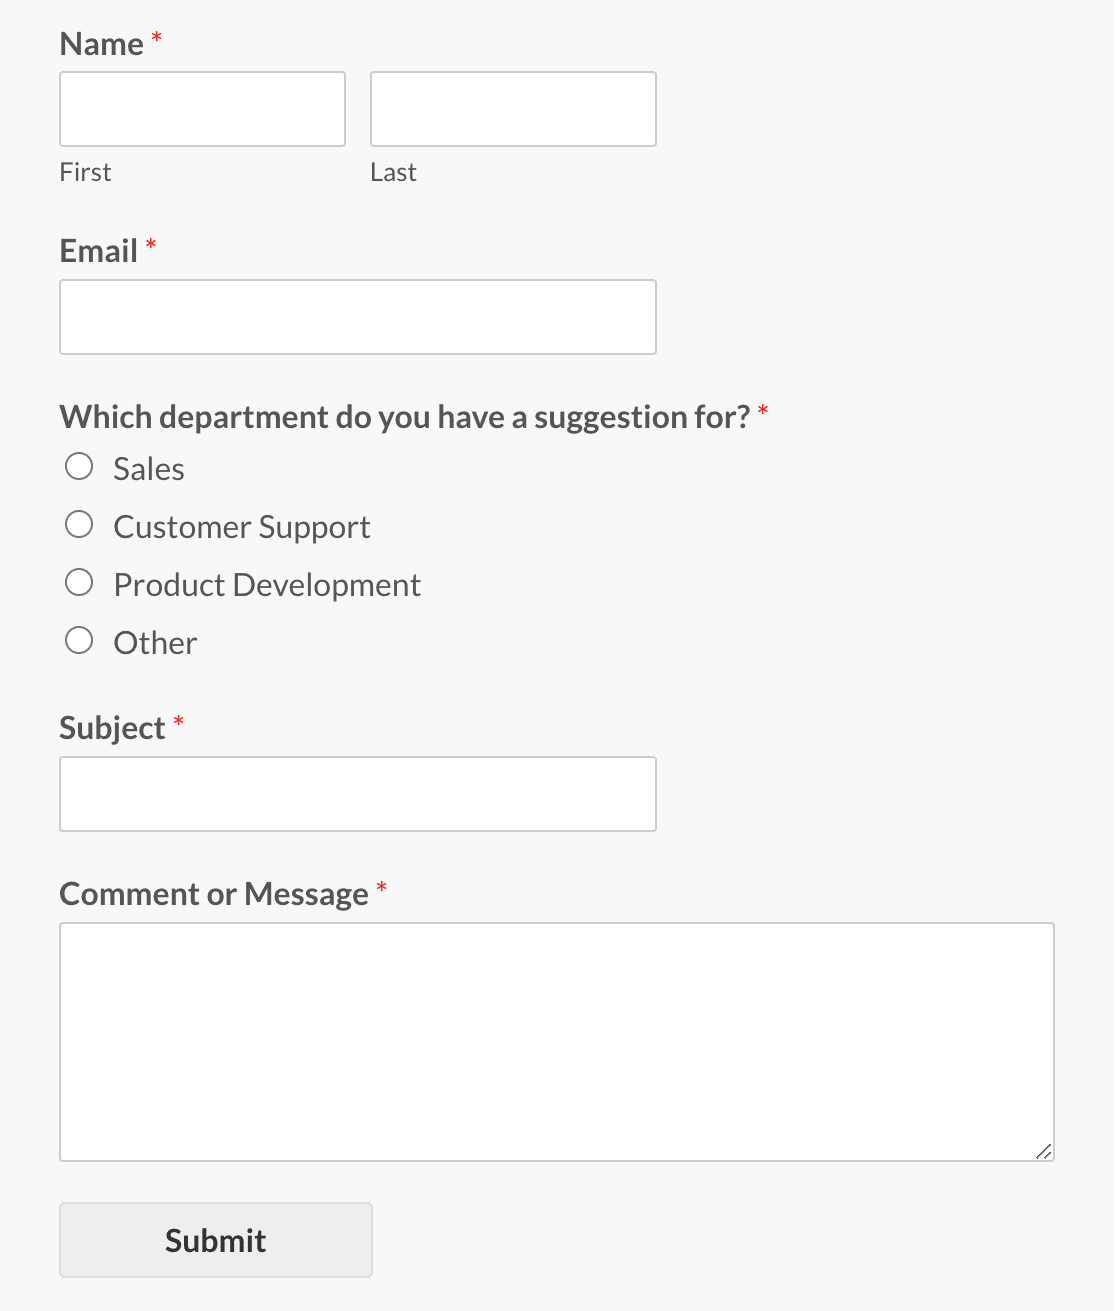Click the 'First' caption under the name field

click(85, 171)
